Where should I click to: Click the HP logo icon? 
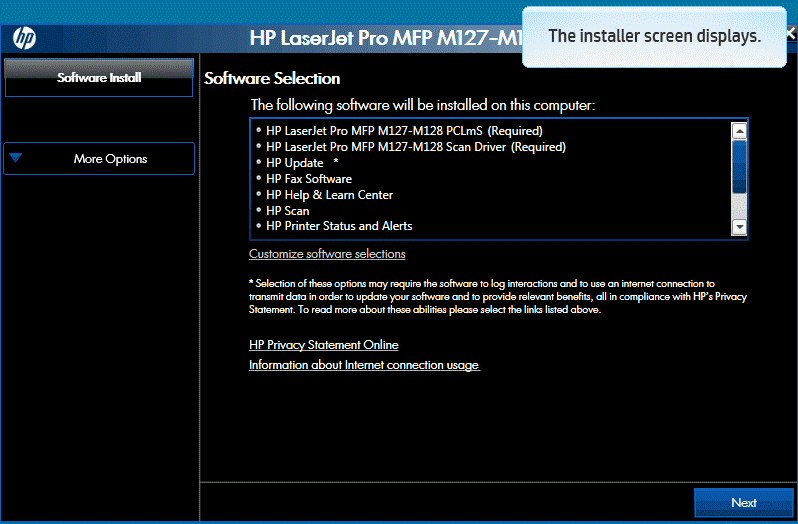tap(24, 38)
